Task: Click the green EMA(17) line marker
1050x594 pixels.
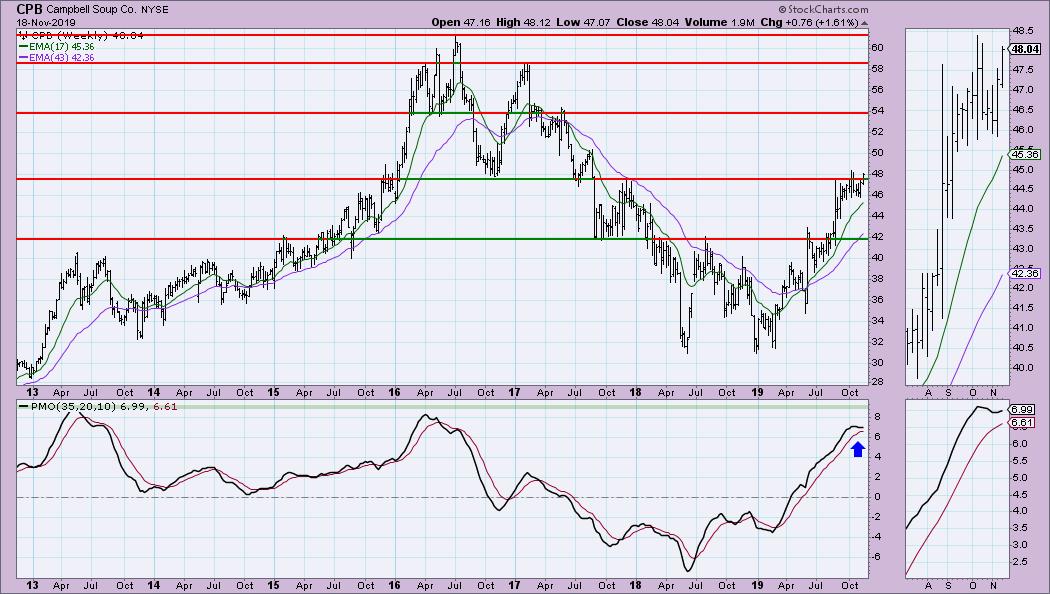Action: pyautogui.click(x=22, y=47)
